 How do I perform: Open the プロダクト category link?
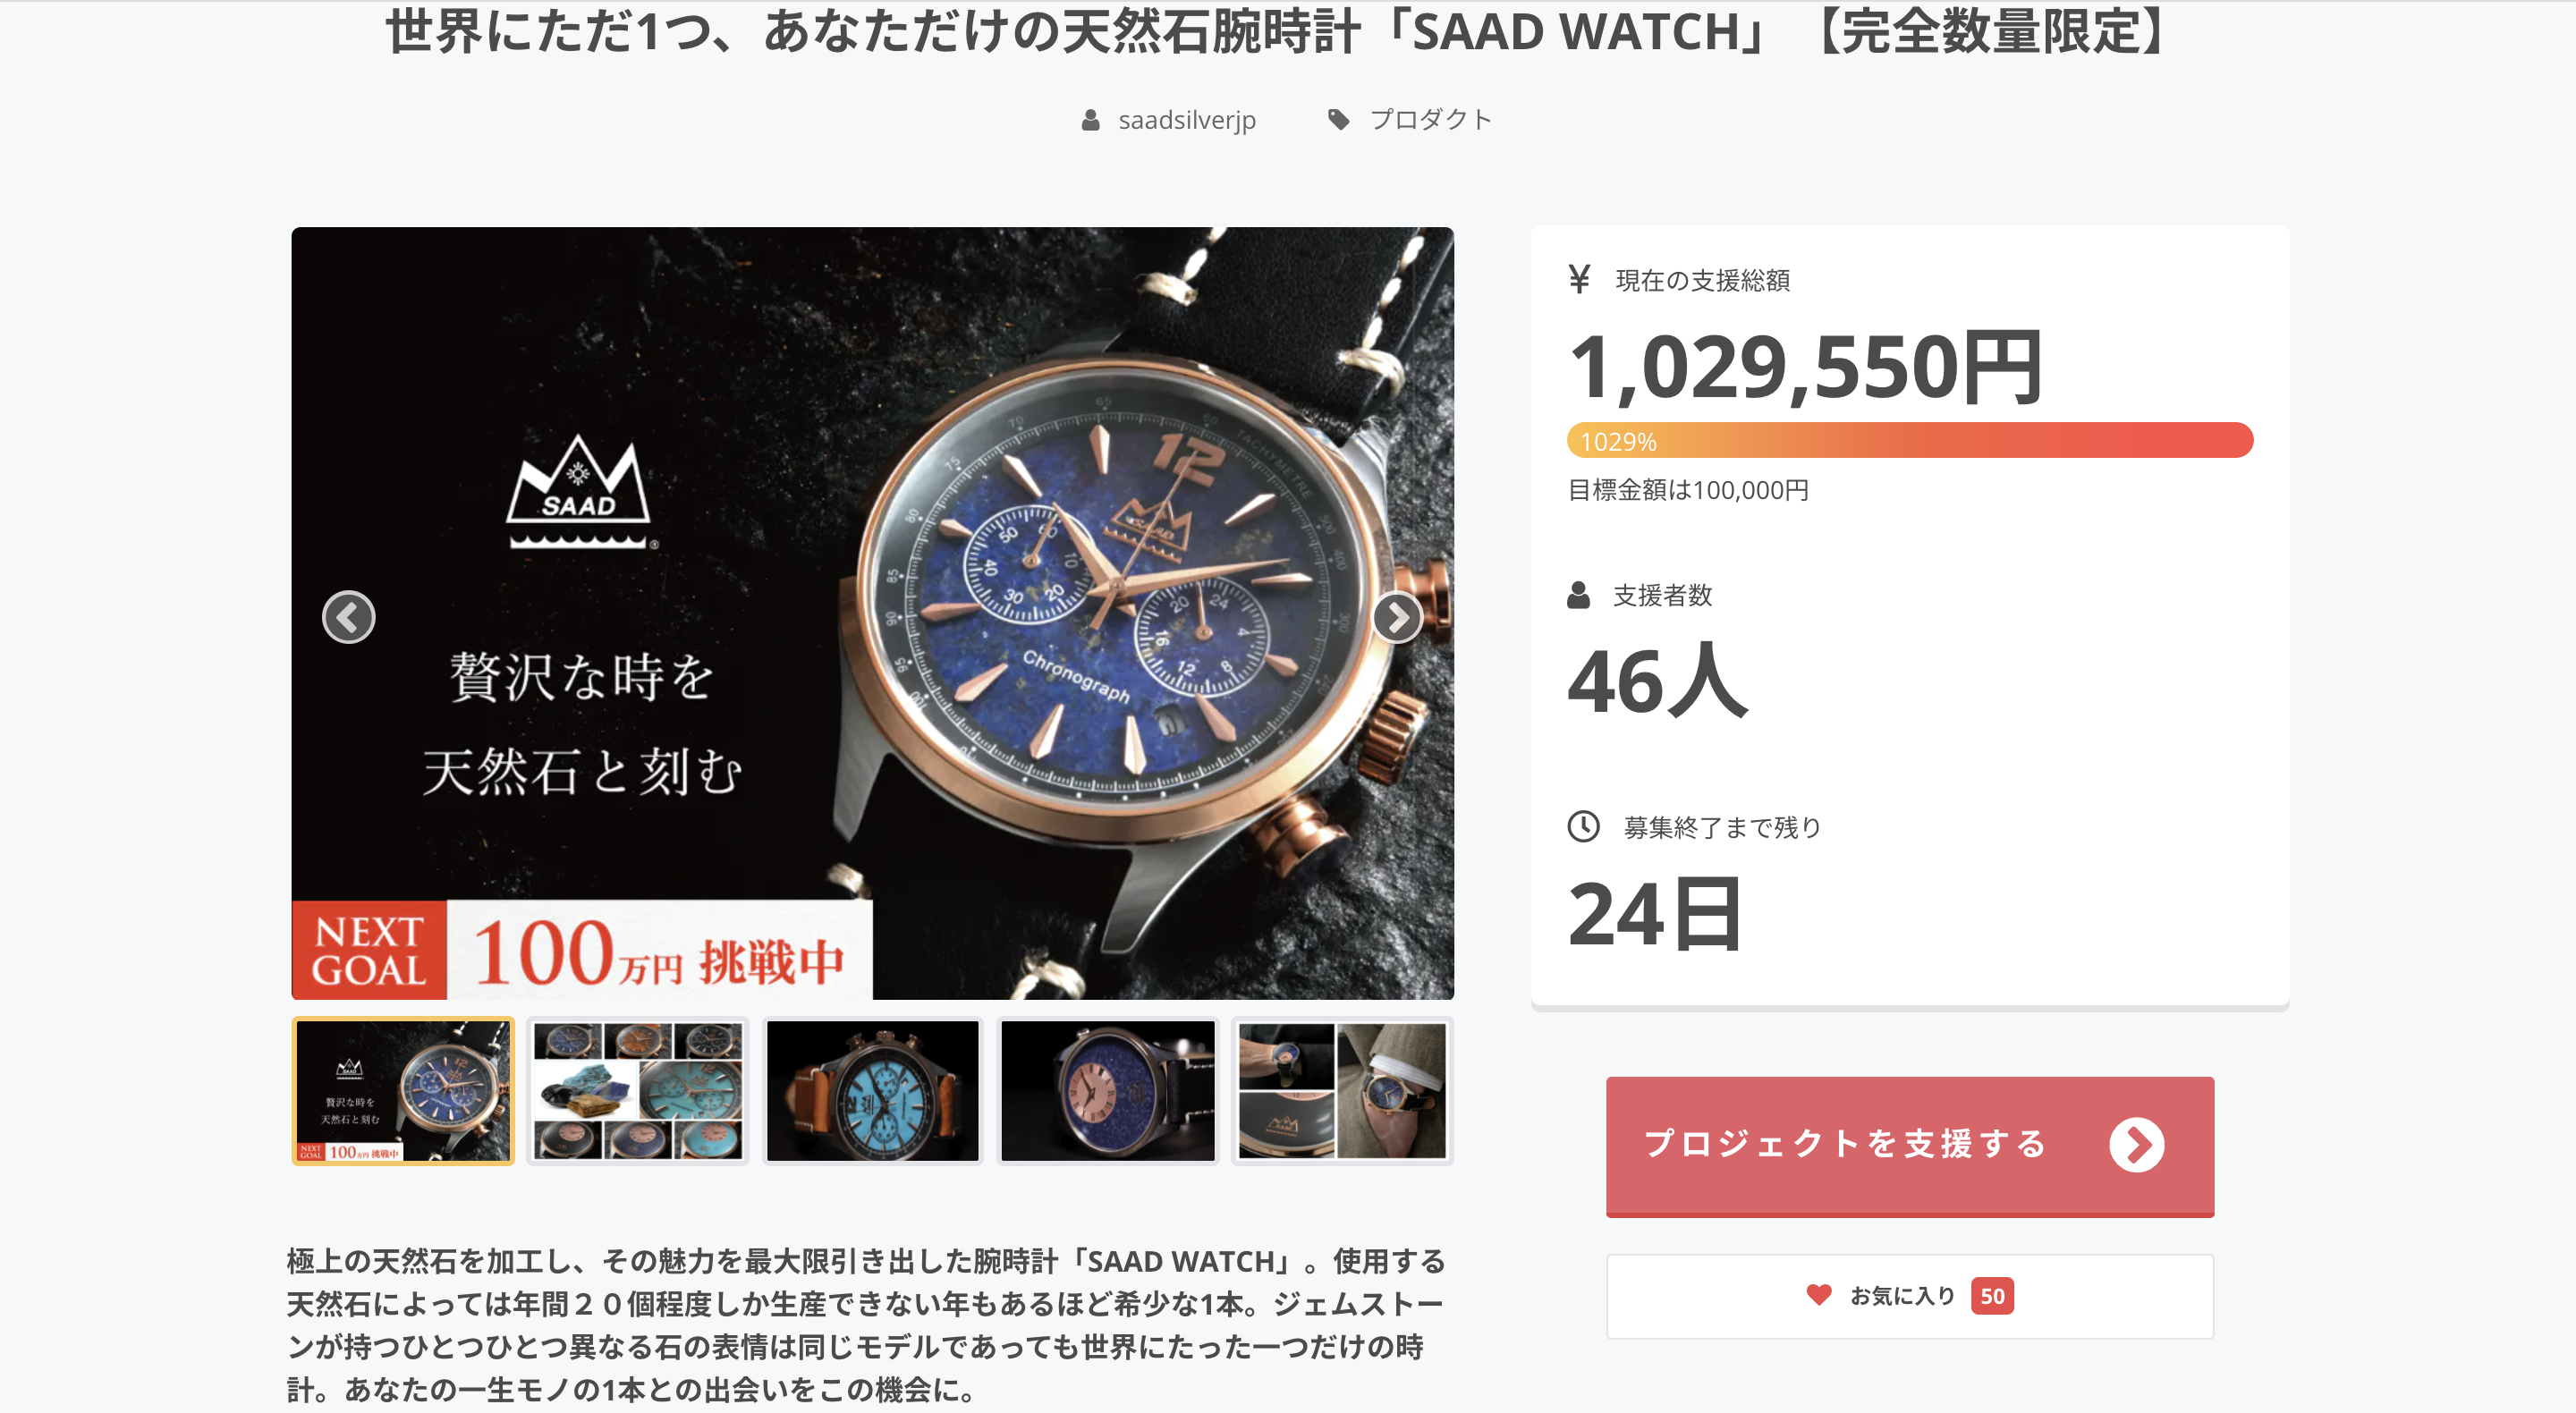1430,120
